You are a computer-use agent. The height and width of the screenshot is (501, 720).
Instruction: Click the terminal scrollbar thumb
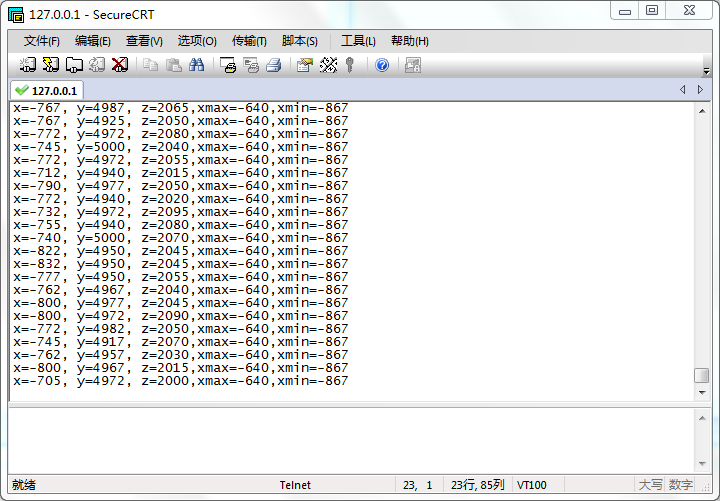tap(701, 375)
